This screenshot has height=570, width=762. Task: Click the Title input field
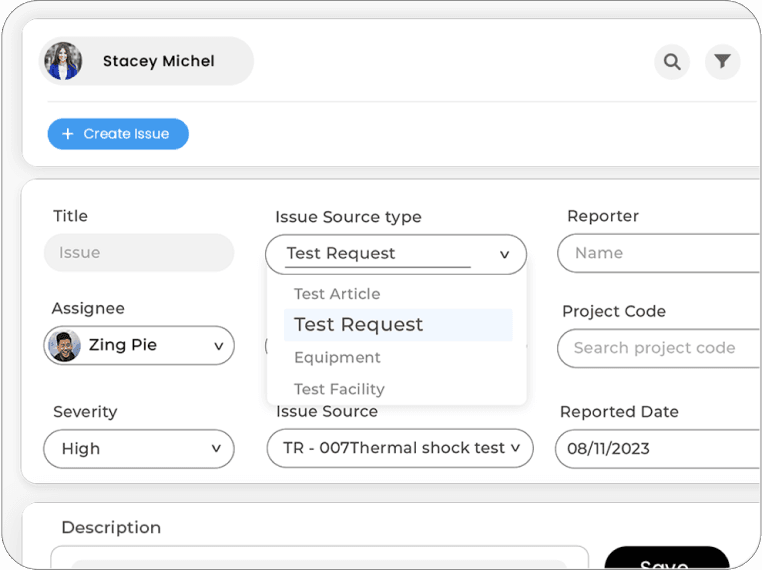(138, 253)
